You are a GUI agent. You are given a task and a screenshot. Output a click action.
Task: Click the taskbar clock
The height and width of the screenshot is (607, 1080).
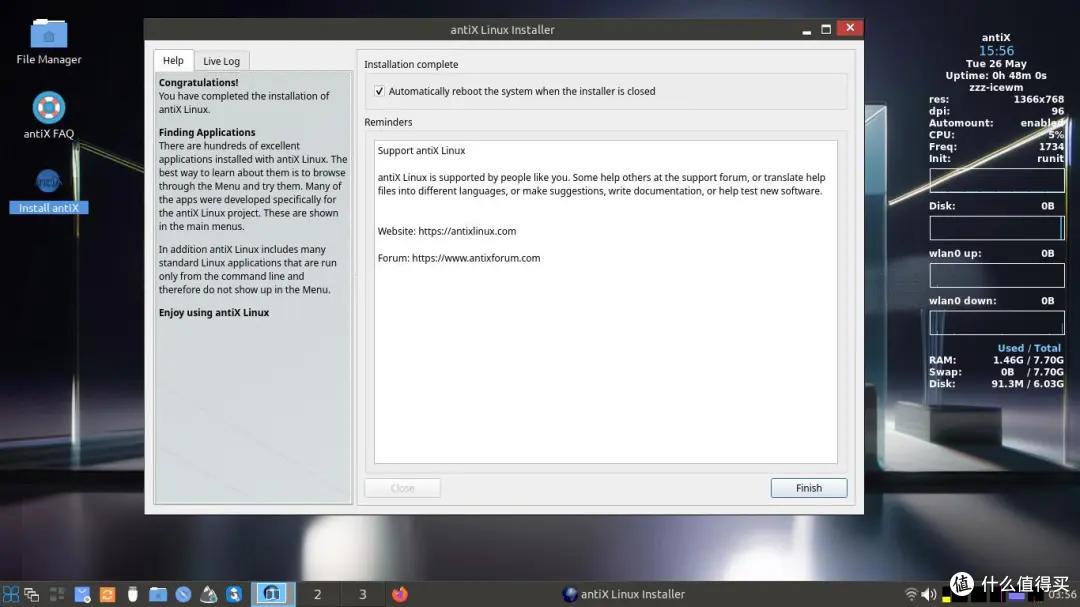[1063, 595]
